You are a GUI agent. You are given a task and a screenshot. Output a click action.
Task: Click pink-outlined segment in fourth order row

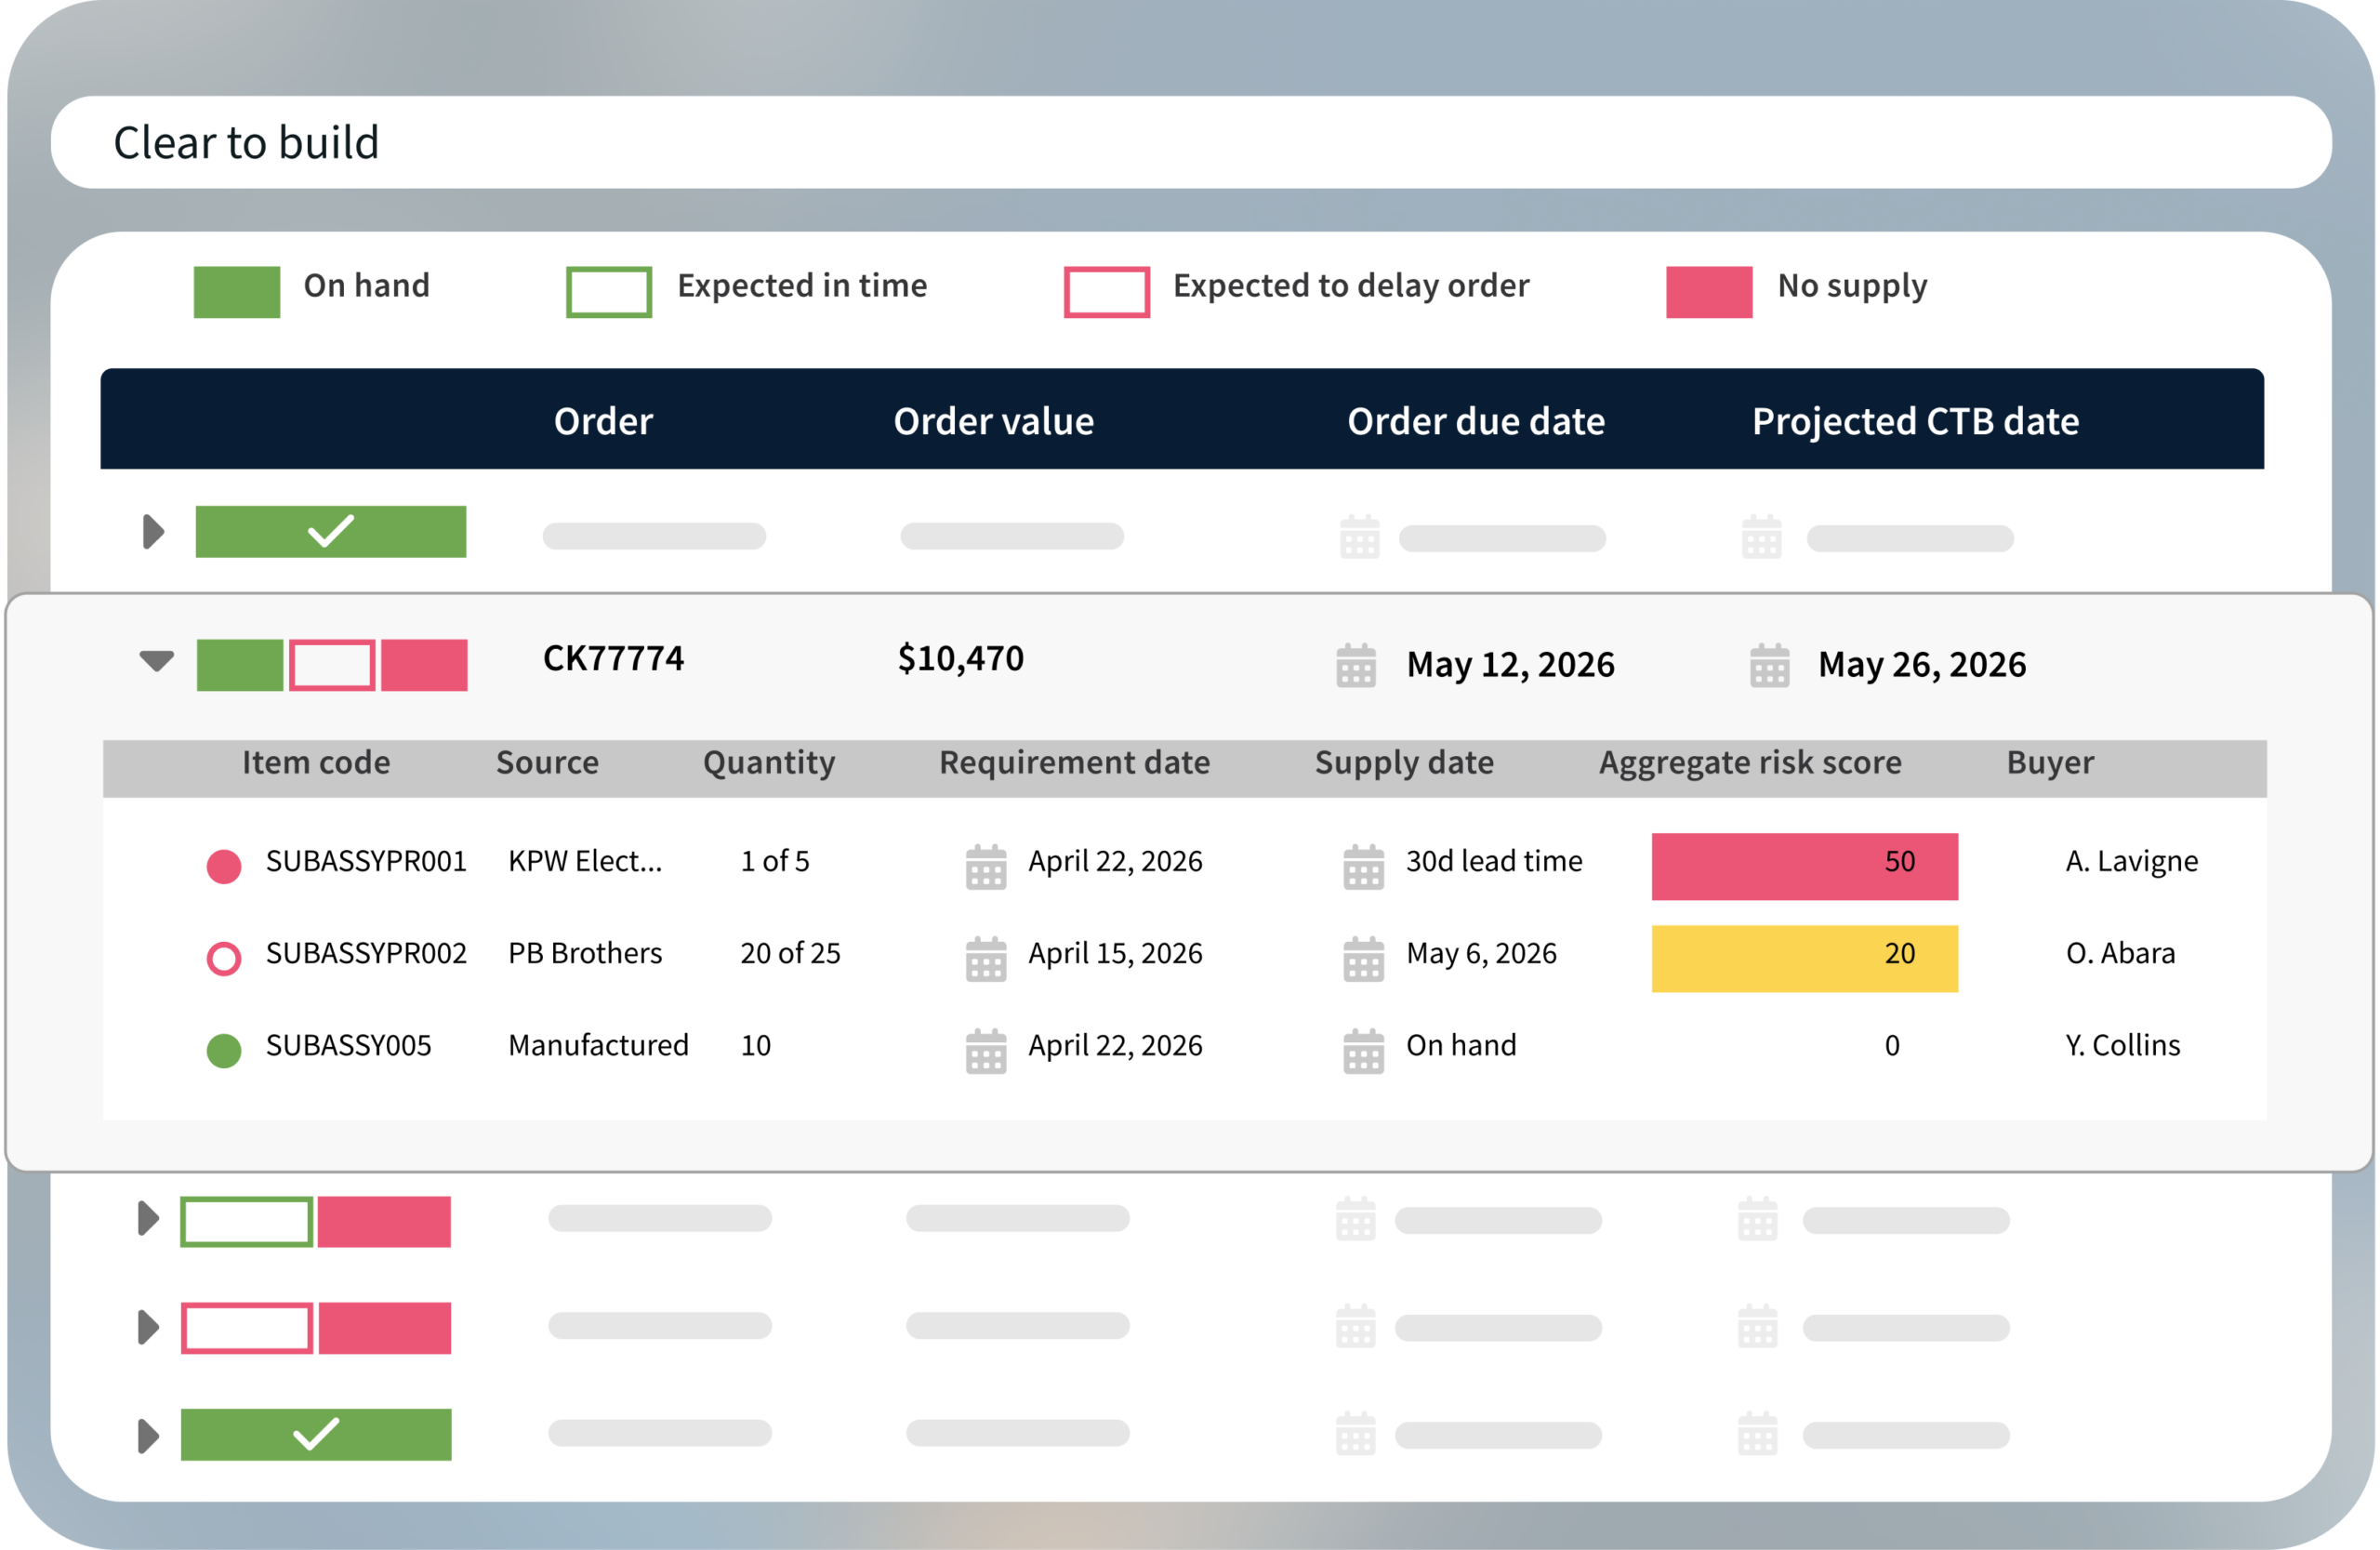coord(247,1328)
